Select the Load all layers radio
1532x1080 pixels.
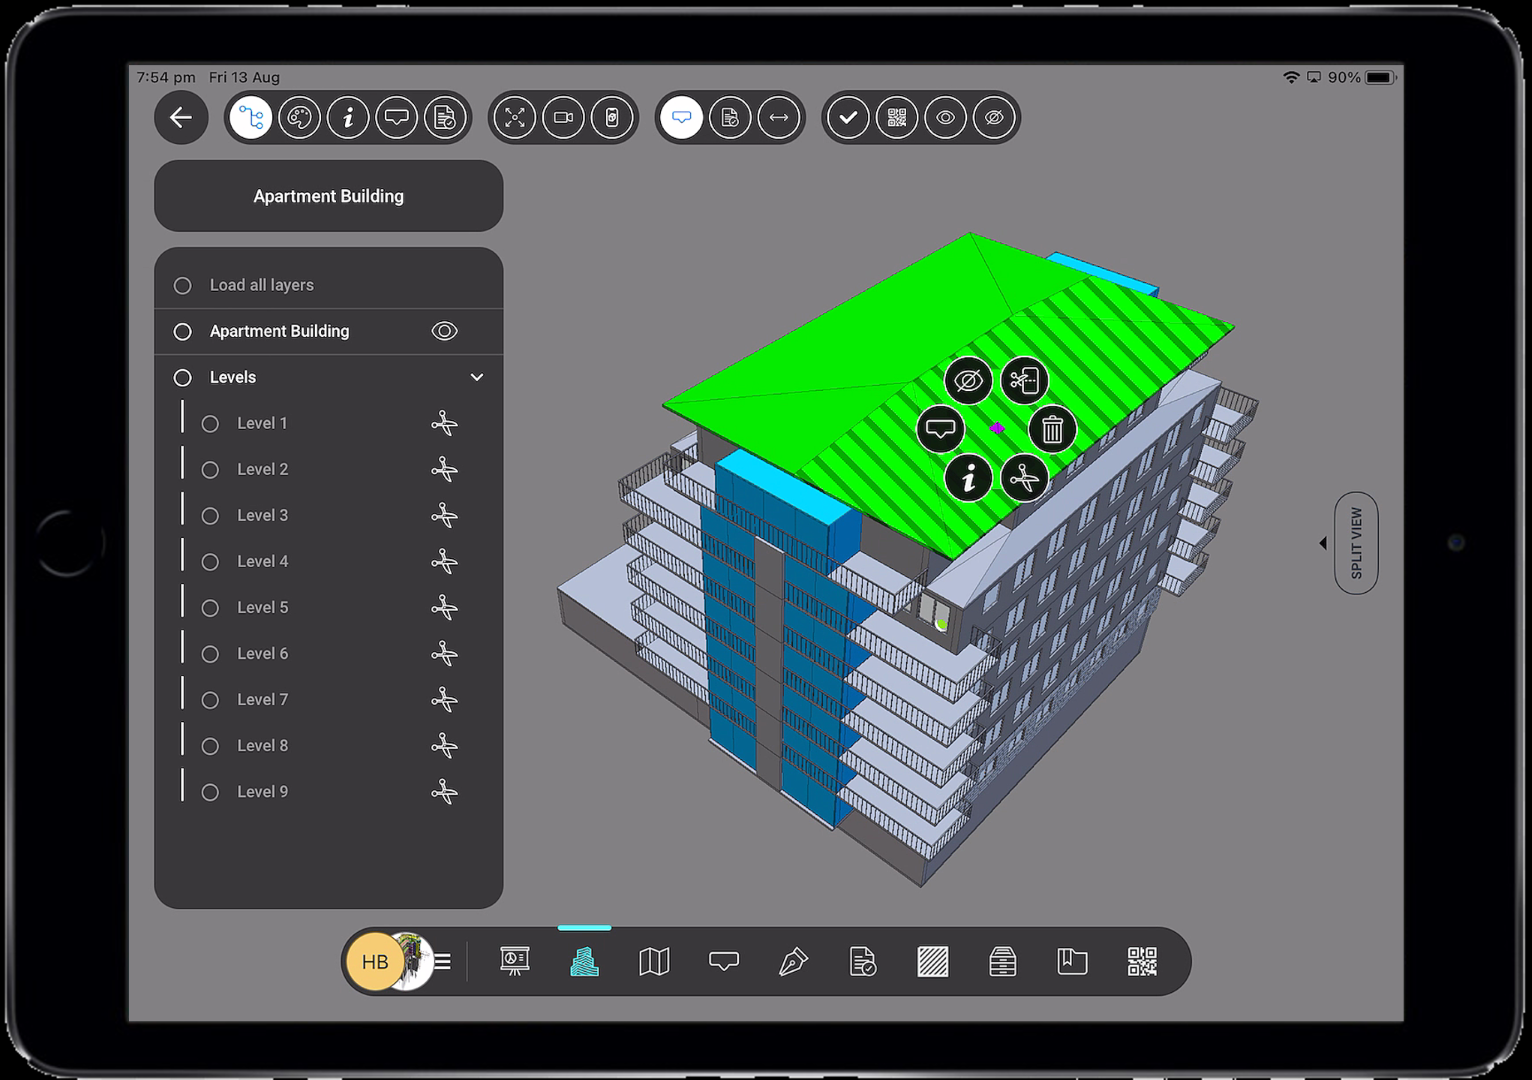183,286
